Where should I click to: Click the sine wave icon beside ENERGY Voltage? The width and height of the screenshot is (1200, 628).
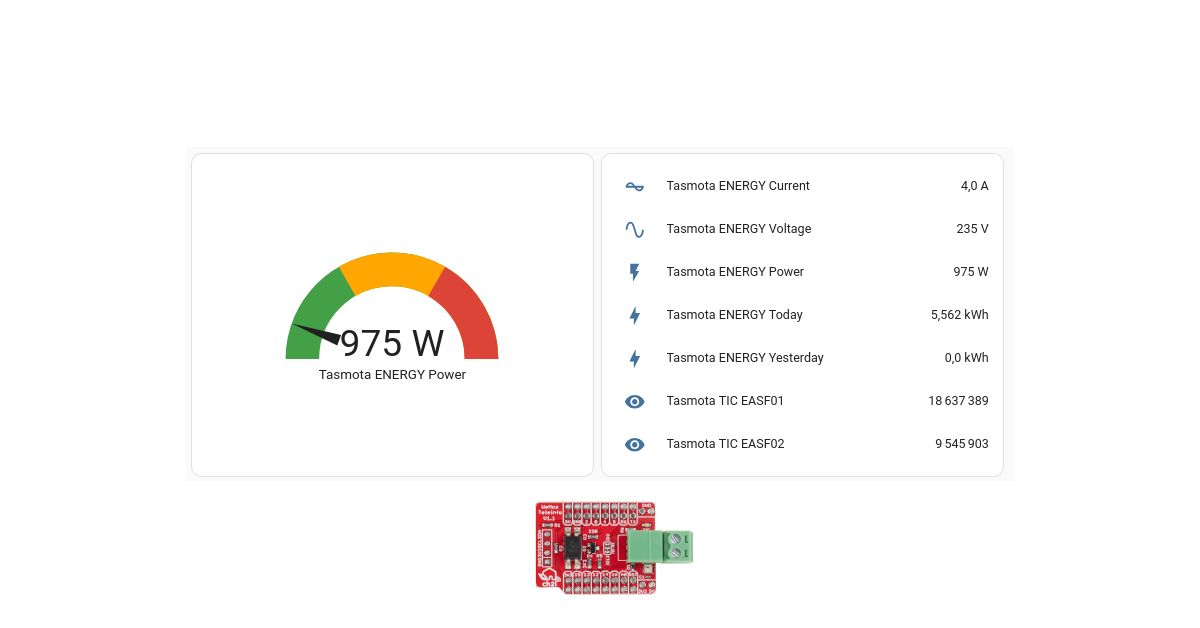pyautogui.click(x=634, y=229)
